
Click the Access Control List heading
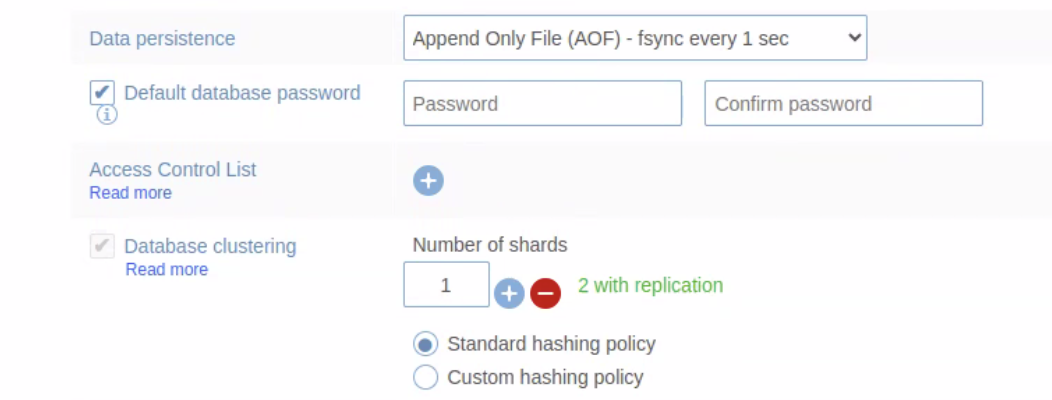click(x=172, y=169)
